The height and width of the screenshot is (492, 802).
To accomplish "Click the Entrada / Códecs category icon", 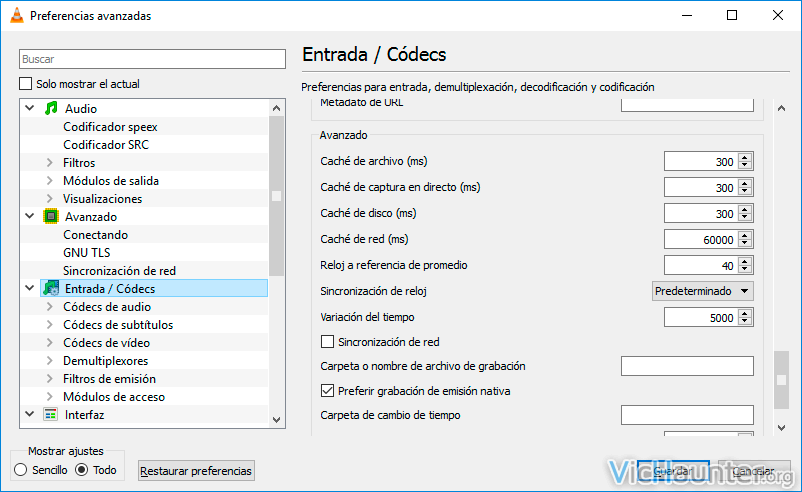I will (x=51, y=288).
